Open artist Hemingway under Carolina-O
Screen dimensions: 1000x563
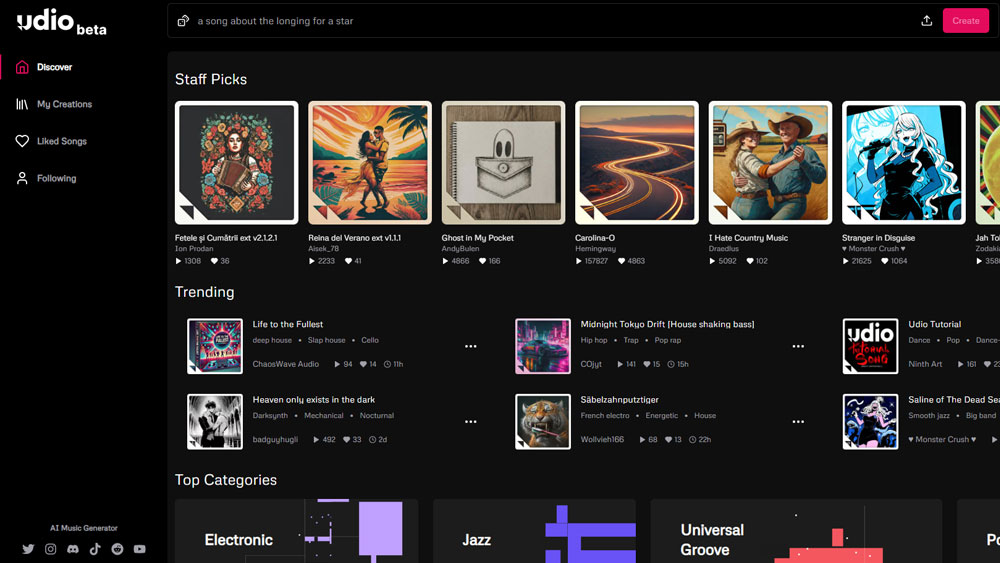[x=595, y=249]
